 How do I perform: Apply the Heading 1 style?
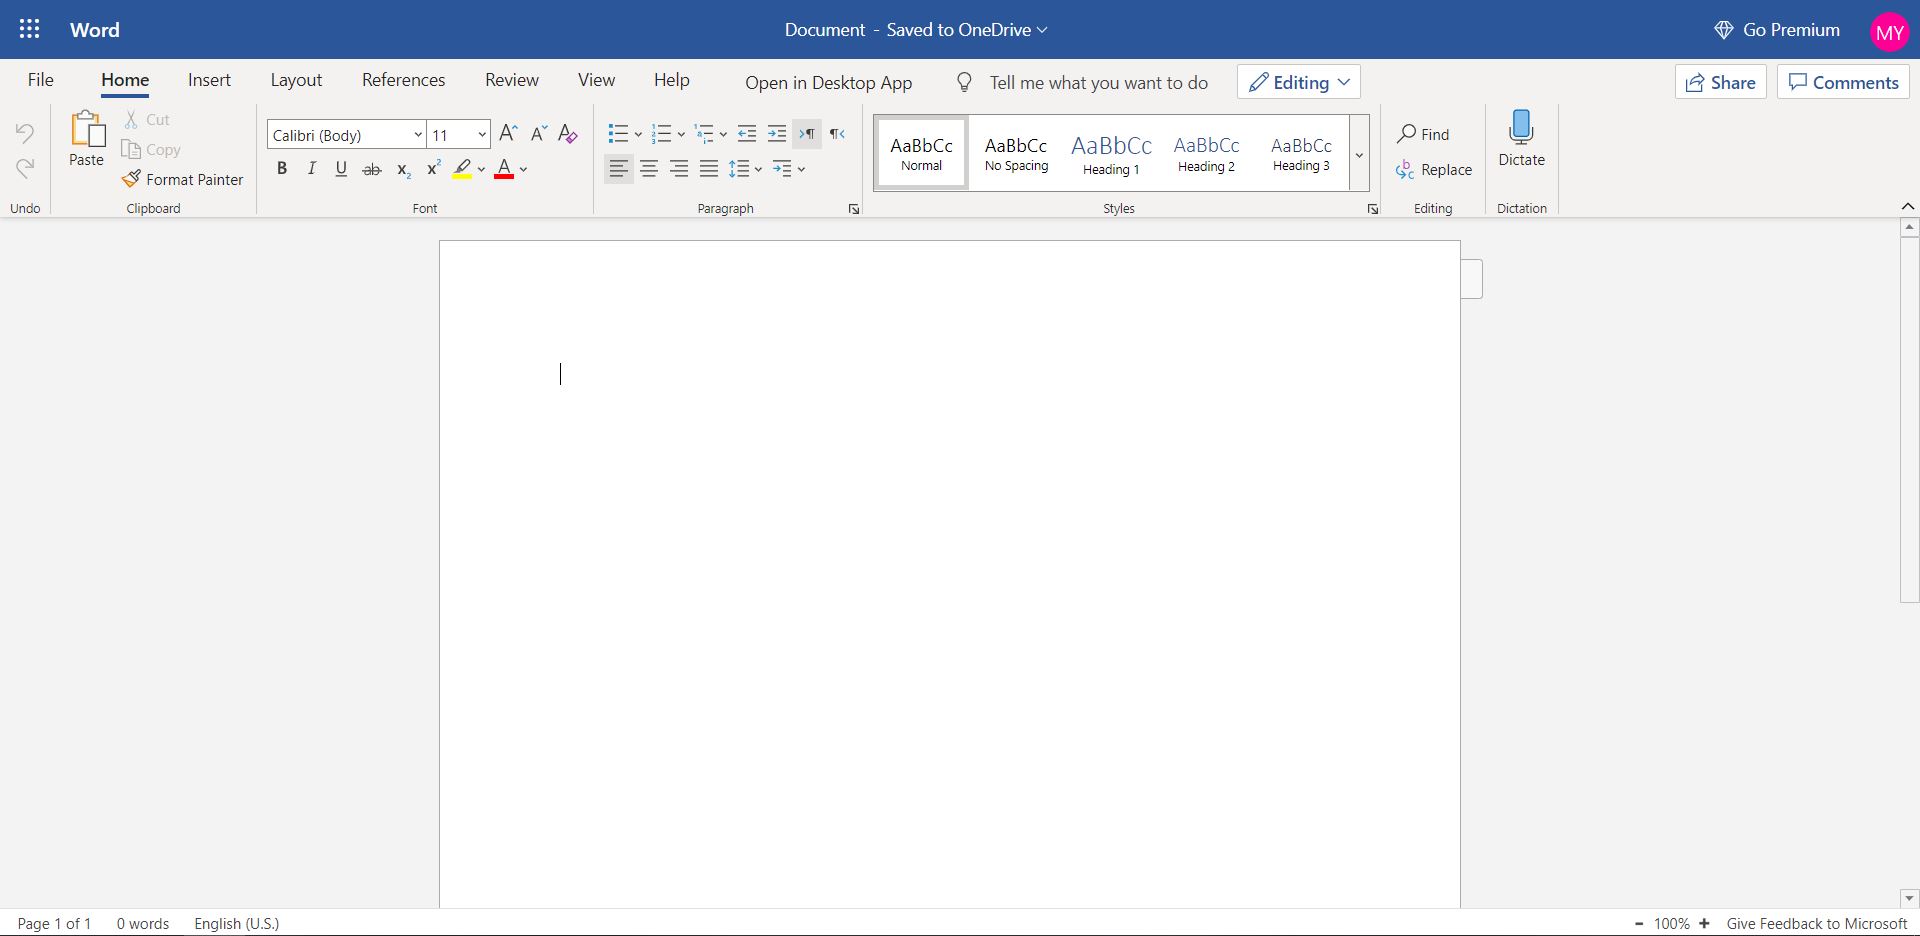(x=1111, y=154)
